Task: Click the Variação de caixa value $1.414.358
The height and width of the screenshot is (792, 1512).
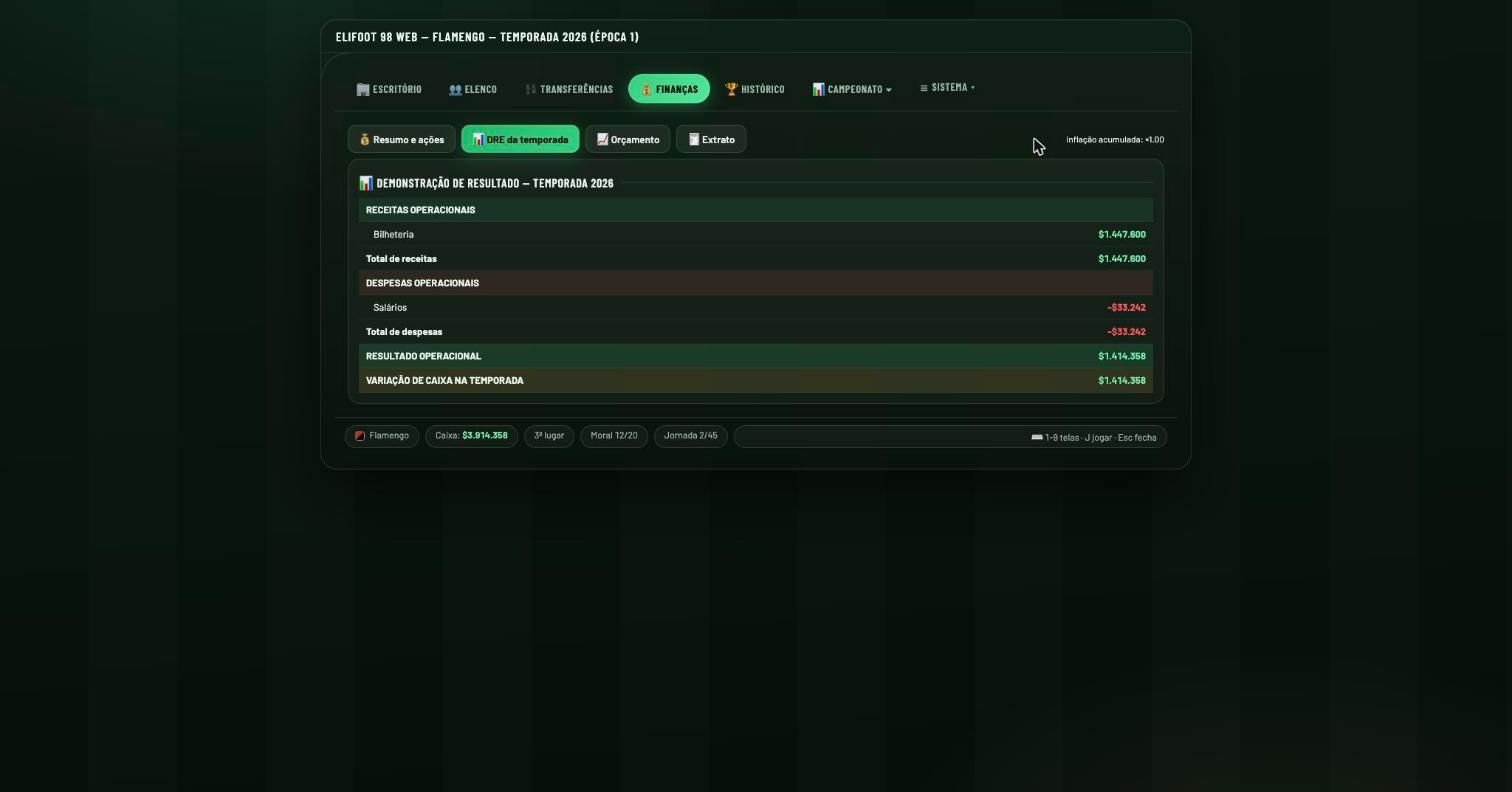Action: click(1122, 380)
